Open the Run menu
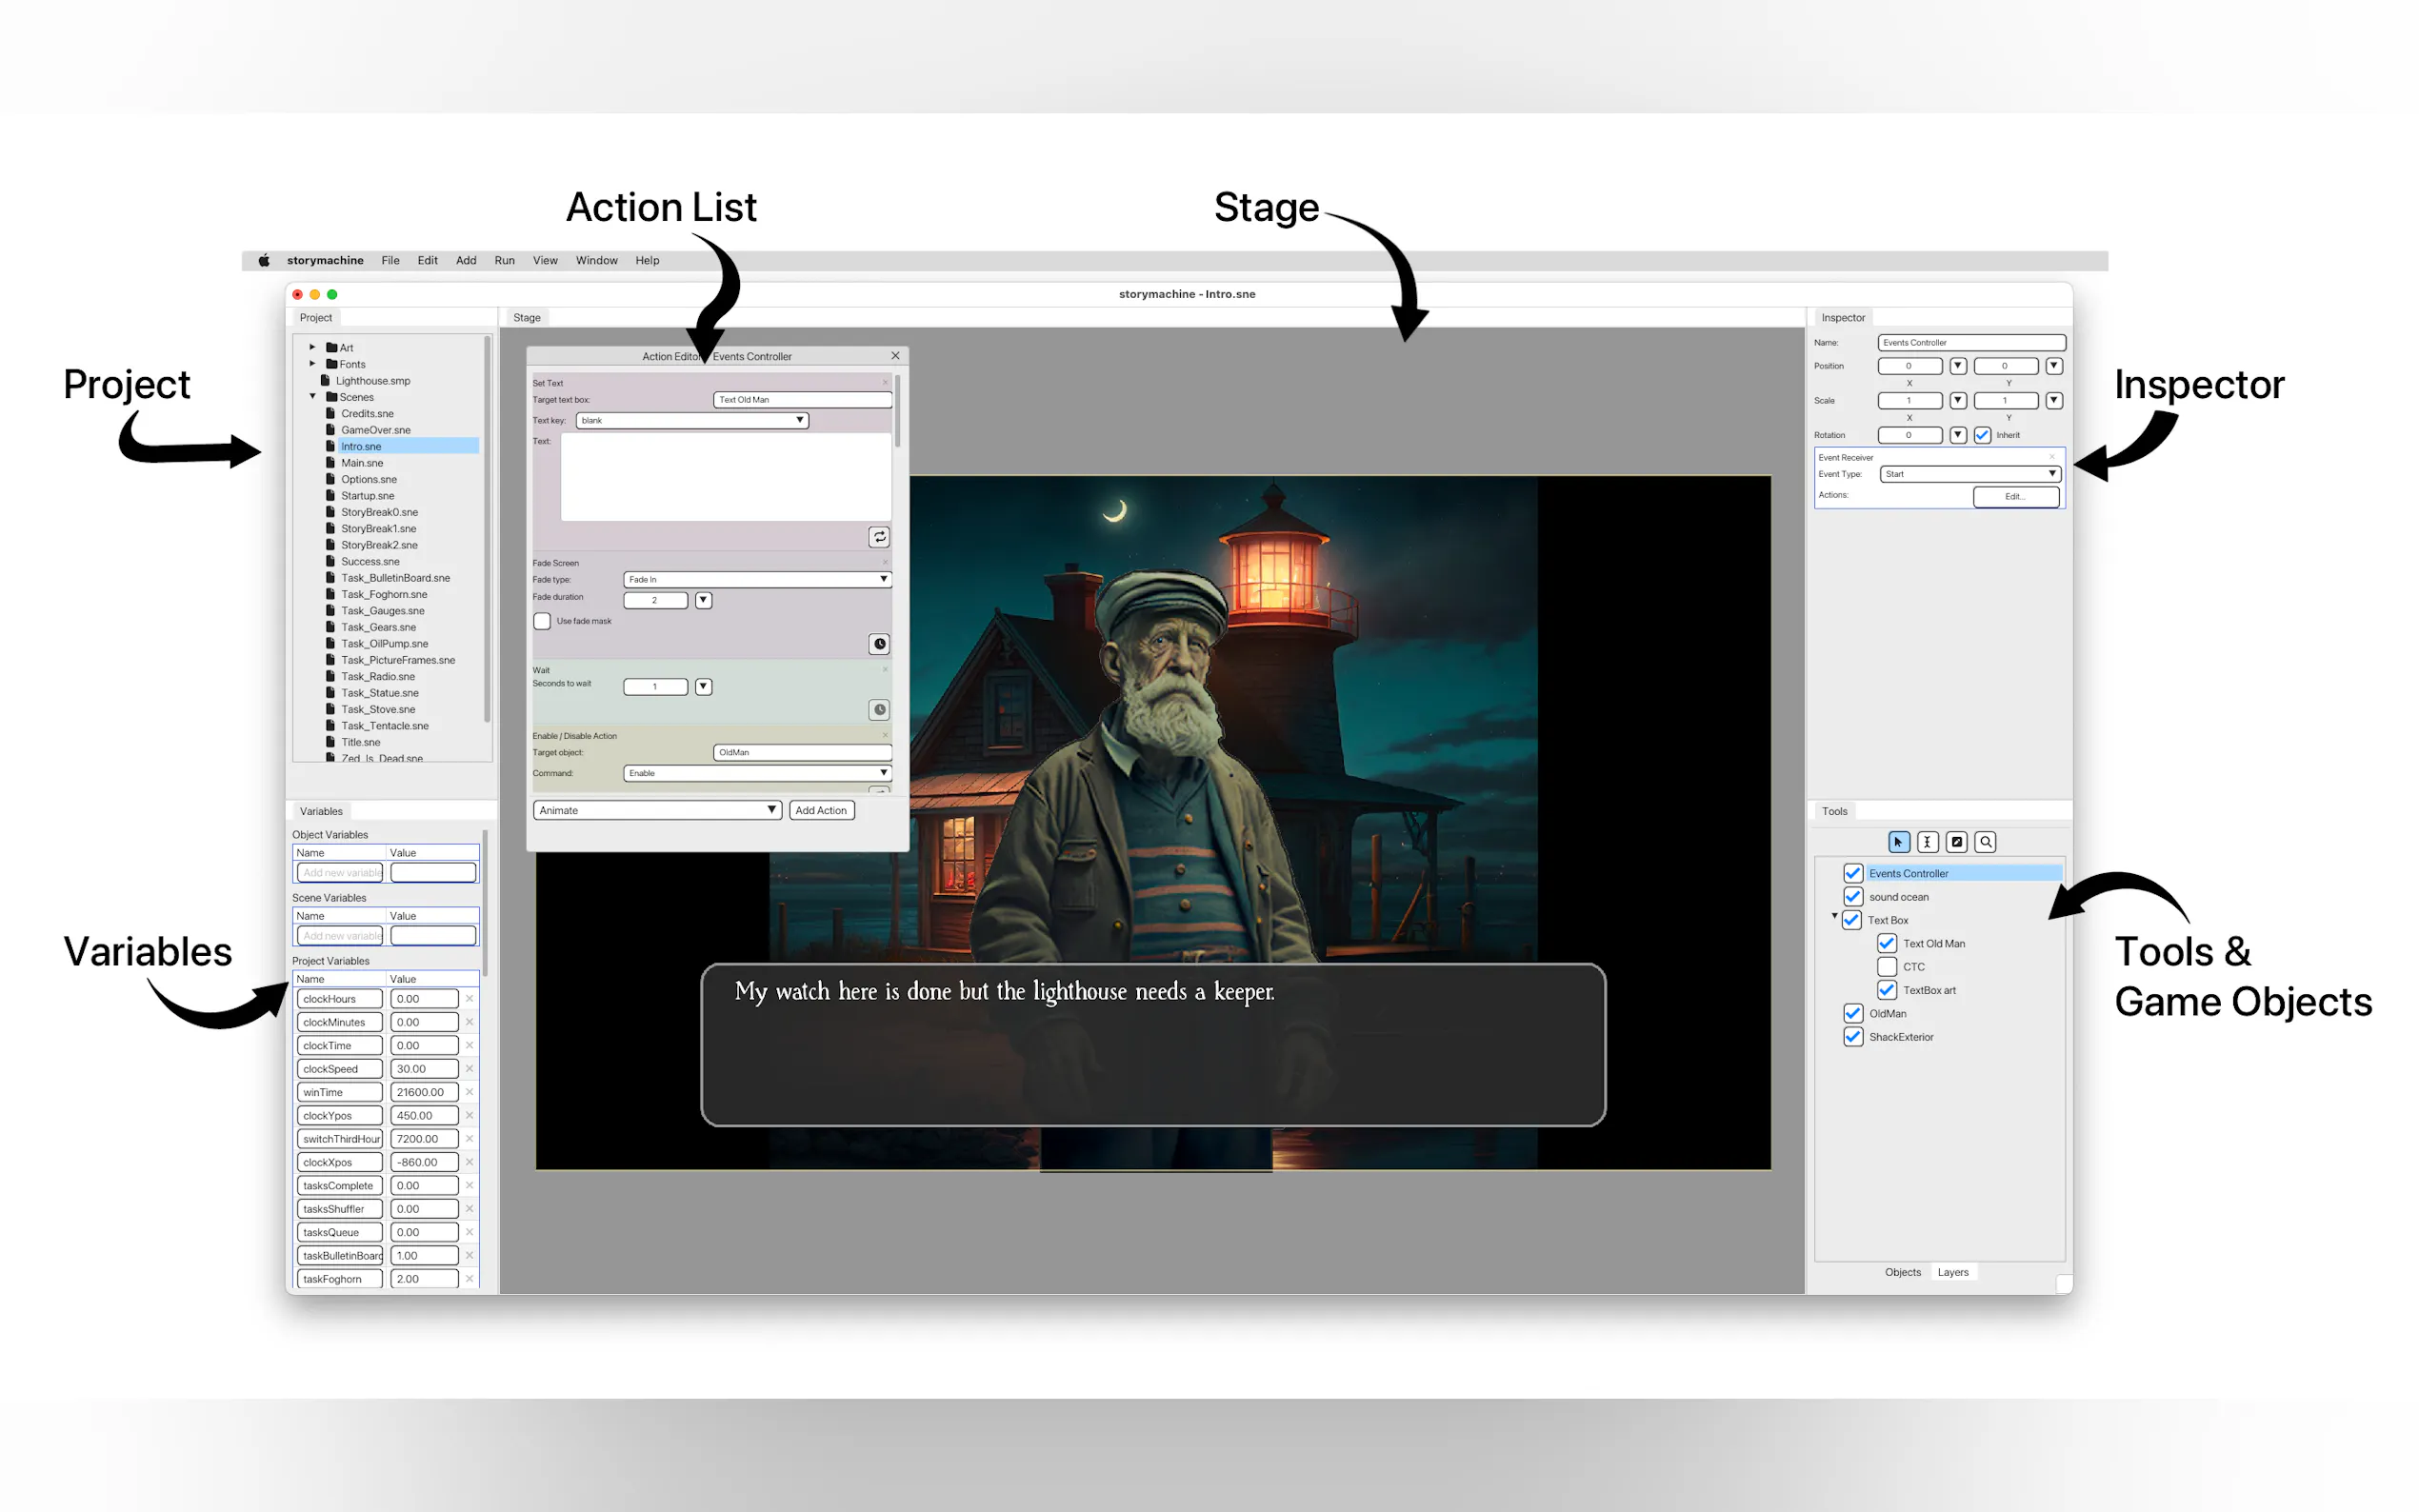Screen dimensions: 2419x1512 pyautogui.click(x=504, y=260)
